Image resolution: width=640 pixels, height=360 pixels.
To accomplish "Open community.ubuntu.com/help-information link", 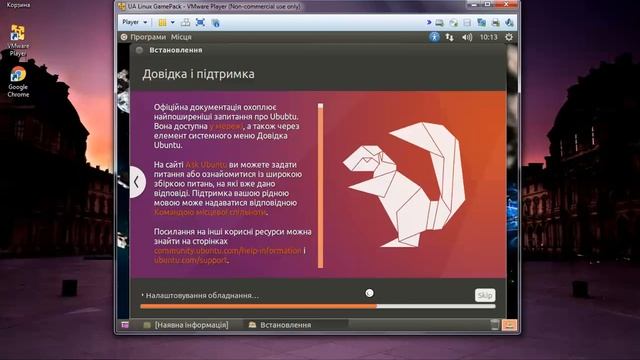I will click(228, 251).
